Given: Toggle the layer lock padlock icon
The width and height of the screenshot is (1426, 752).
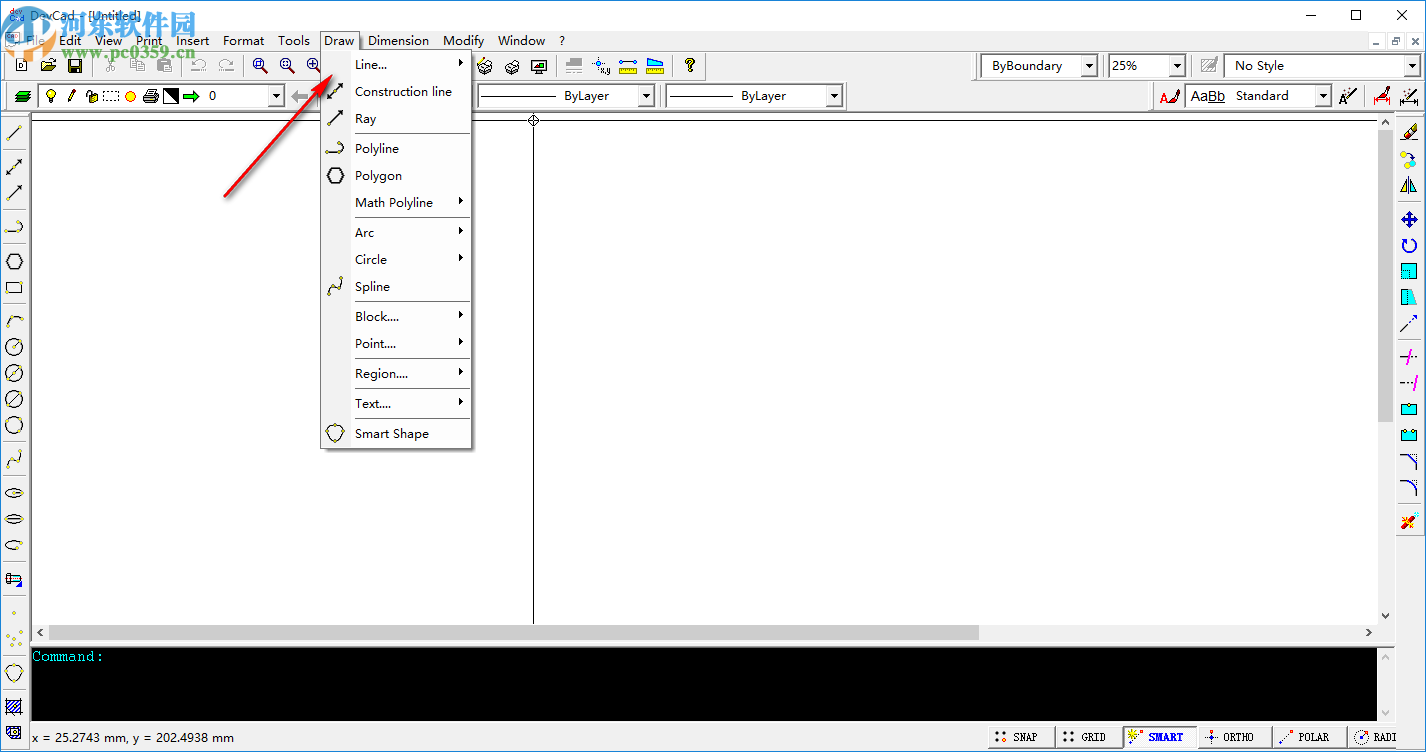Looking at the screenshot, I should tap(91, 96).
